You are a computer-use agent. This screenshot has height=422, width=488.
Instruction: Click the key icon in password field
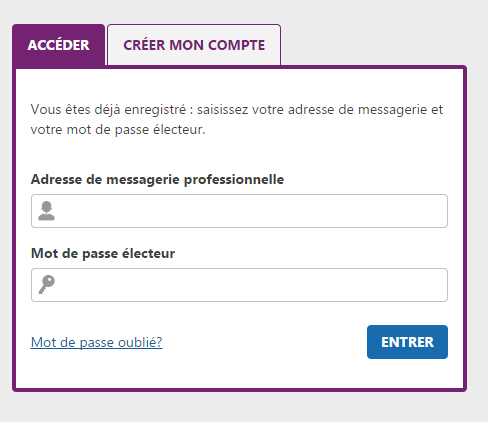(x=46, y=284)
